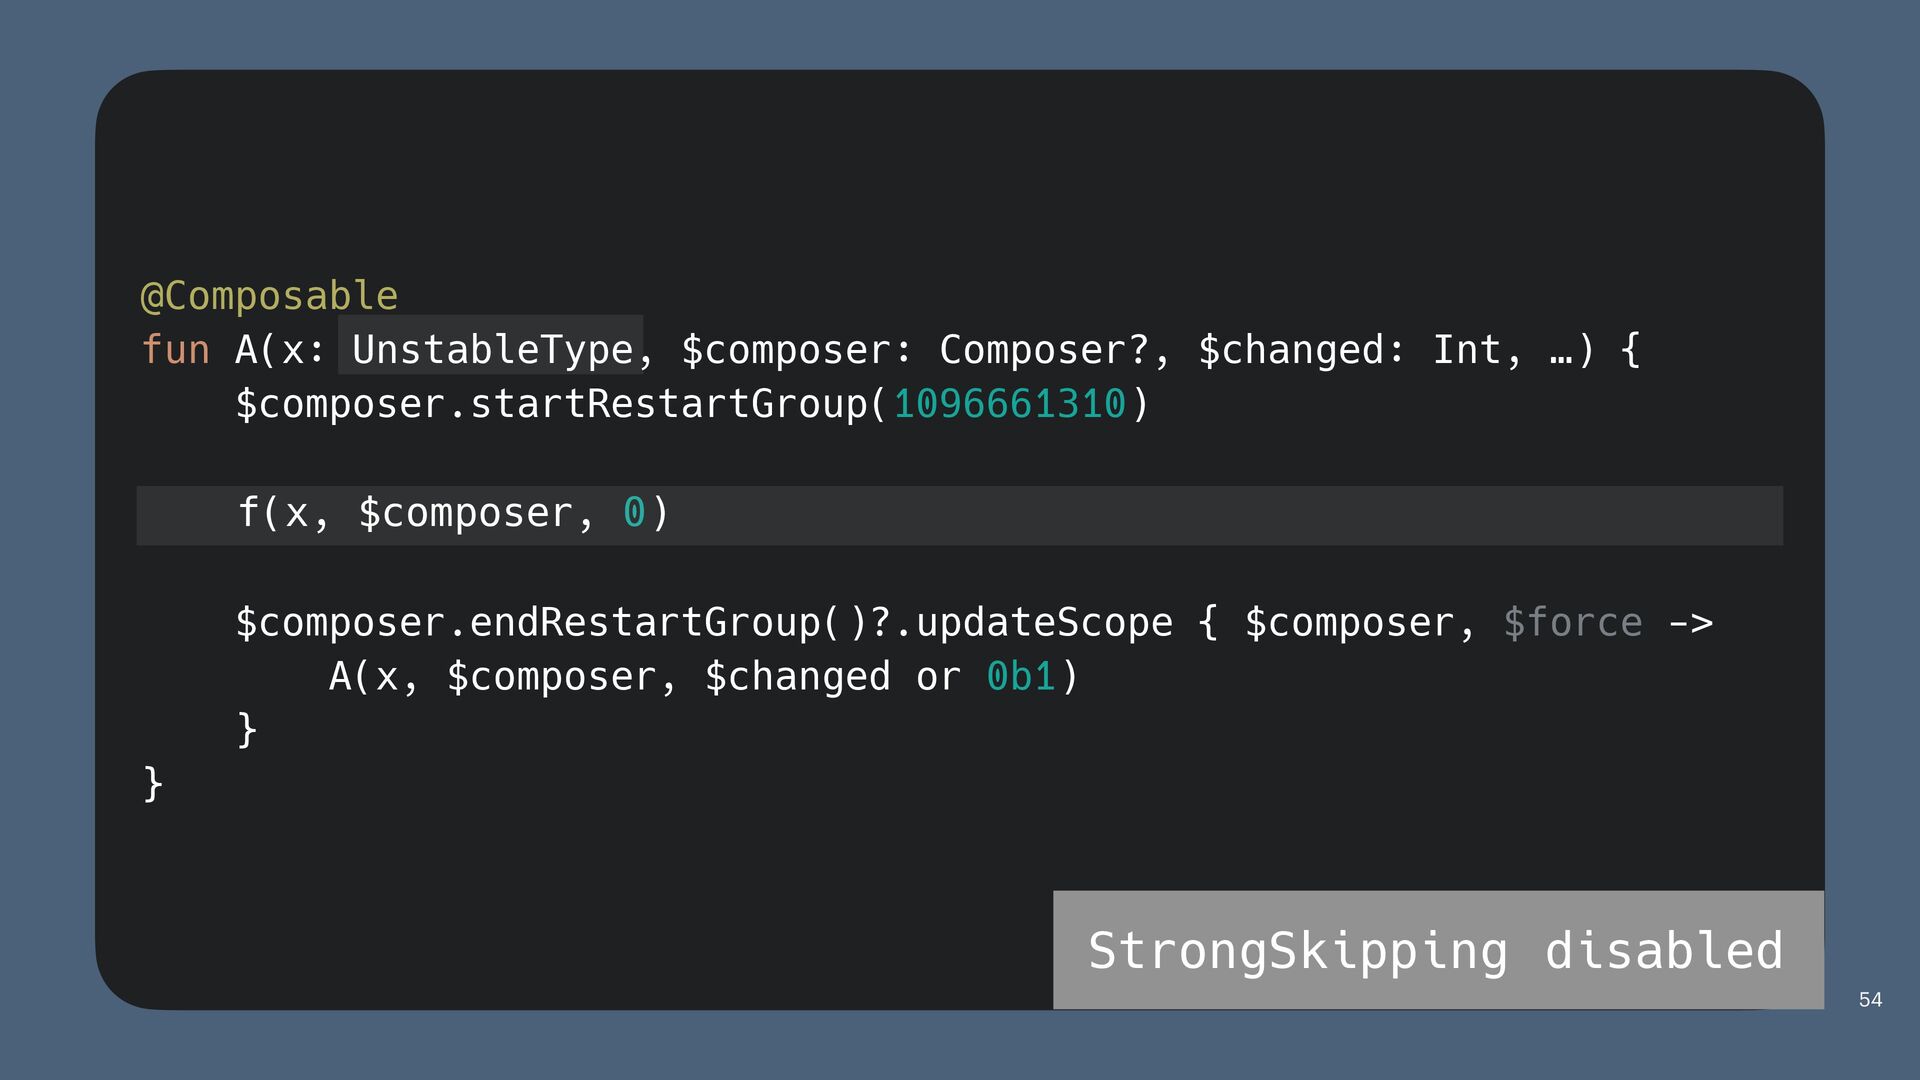
Task: Click the @Composable annotation
Action: [x=269, y=296]
